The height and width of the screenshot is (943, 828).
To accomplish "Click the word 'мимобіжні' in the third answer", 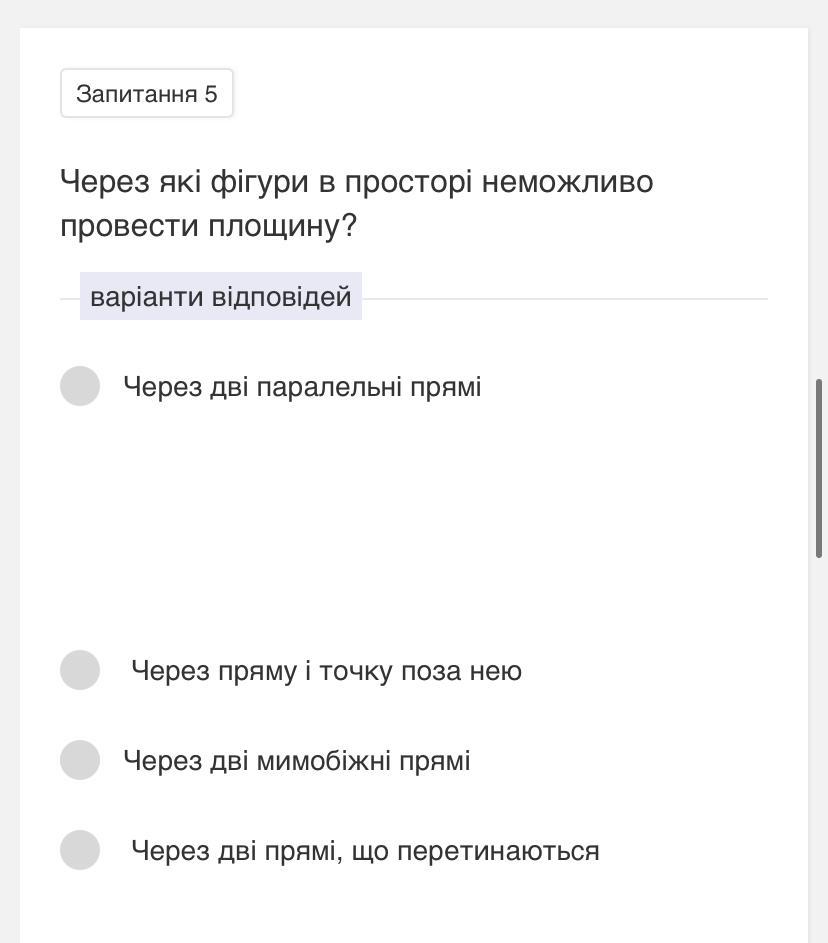I will [324, 761].
